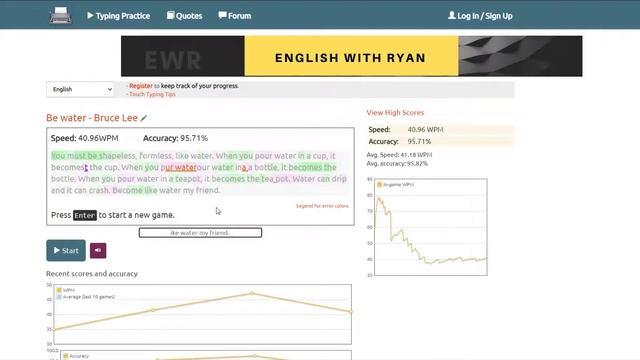Open the Typing Practice menu item
Image resolution: width=640 pixels, height=360 pixels.
tap(118, 16)
